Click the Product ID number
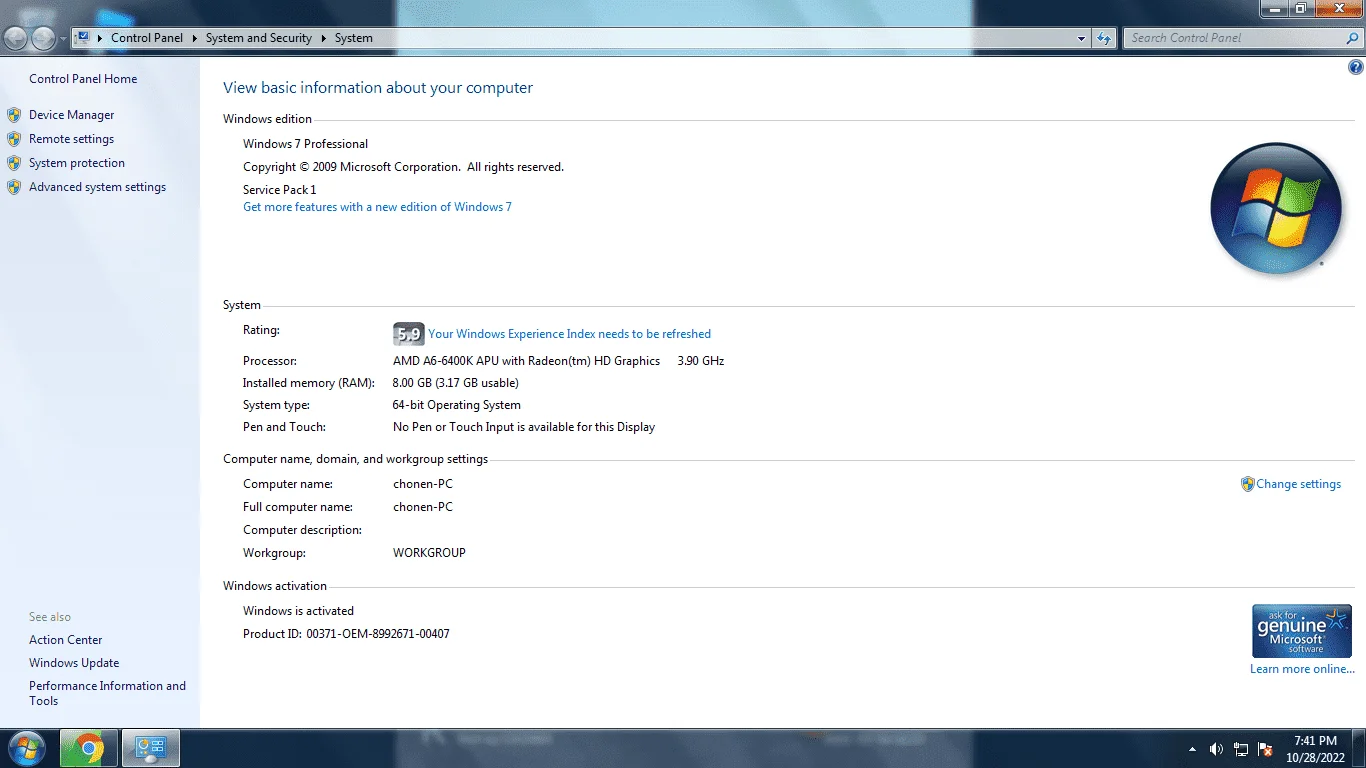Image resolution: width=1366 pixels, height=768 pixels. point(378,634)
